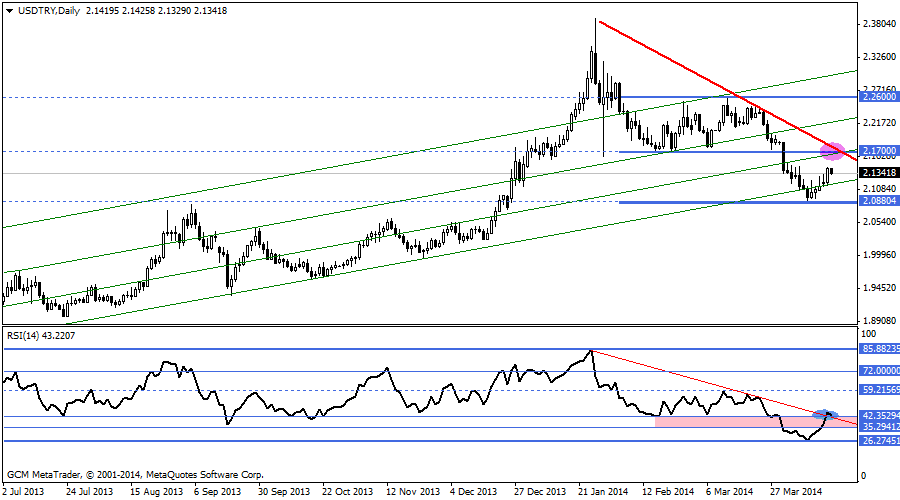This screenshot has height=500, width=900.
Task: Click the 12 Feb 2014 date label
Action: (668, 491)
